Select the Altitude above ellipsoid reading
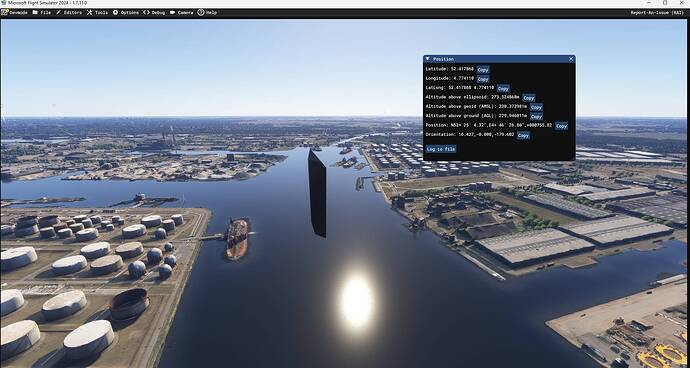 pos(473,97)
